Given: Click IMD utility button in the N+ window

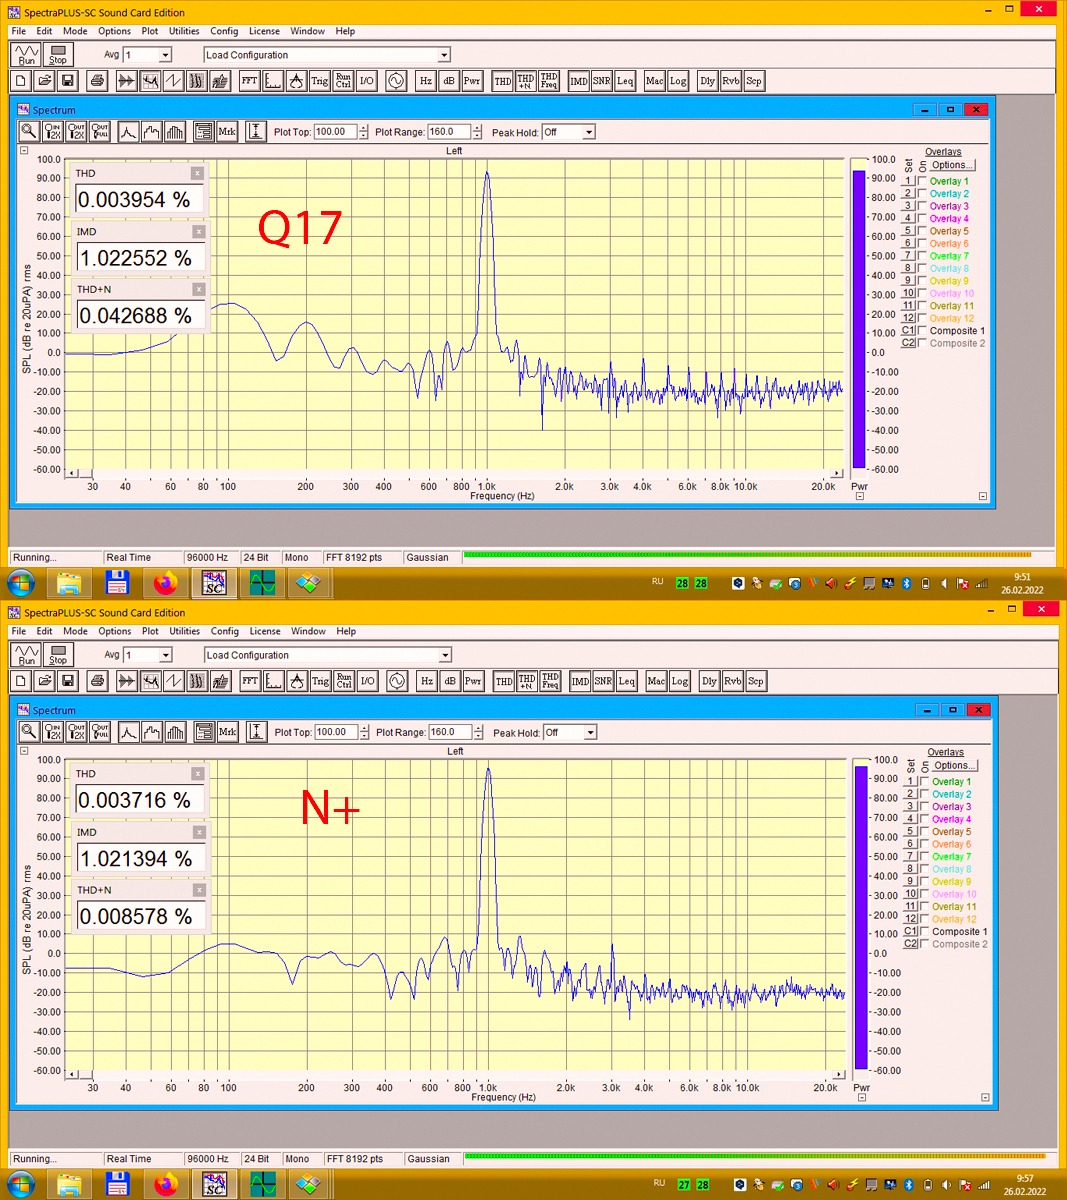Looking at the screenshot, I should click(x=580, y=681).
